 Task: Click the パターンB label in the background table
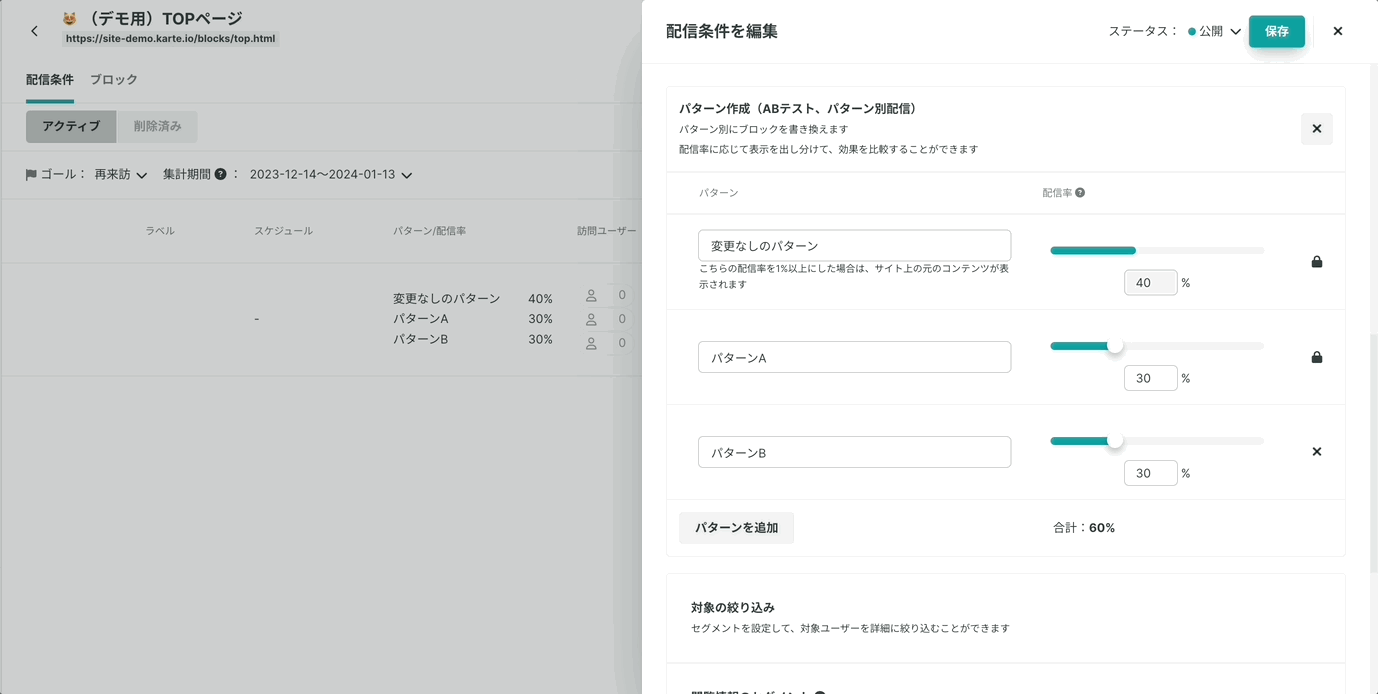coord(421,340)
